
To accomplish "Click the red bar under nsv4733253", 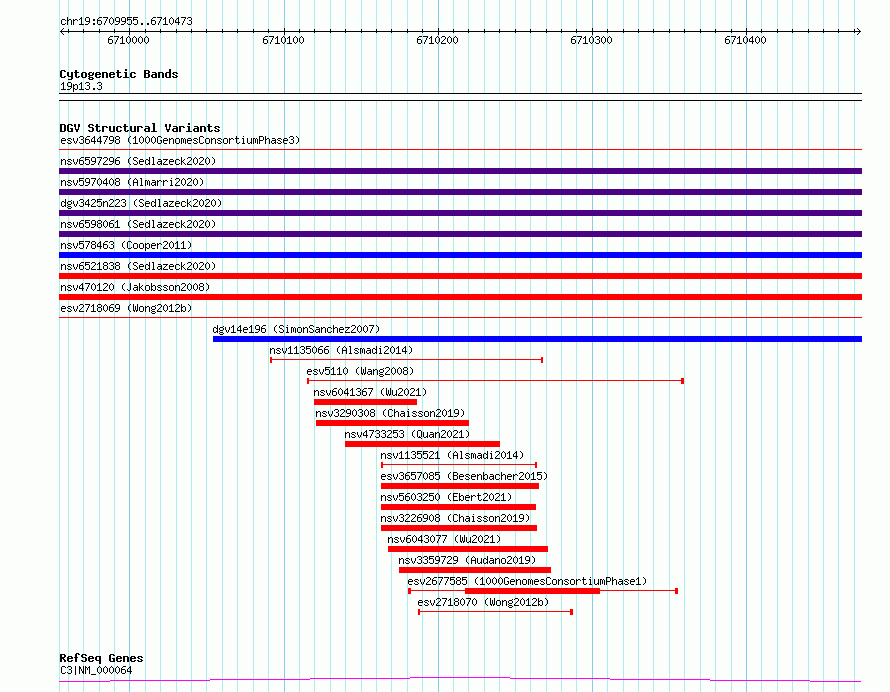I will tap(422, 444).
